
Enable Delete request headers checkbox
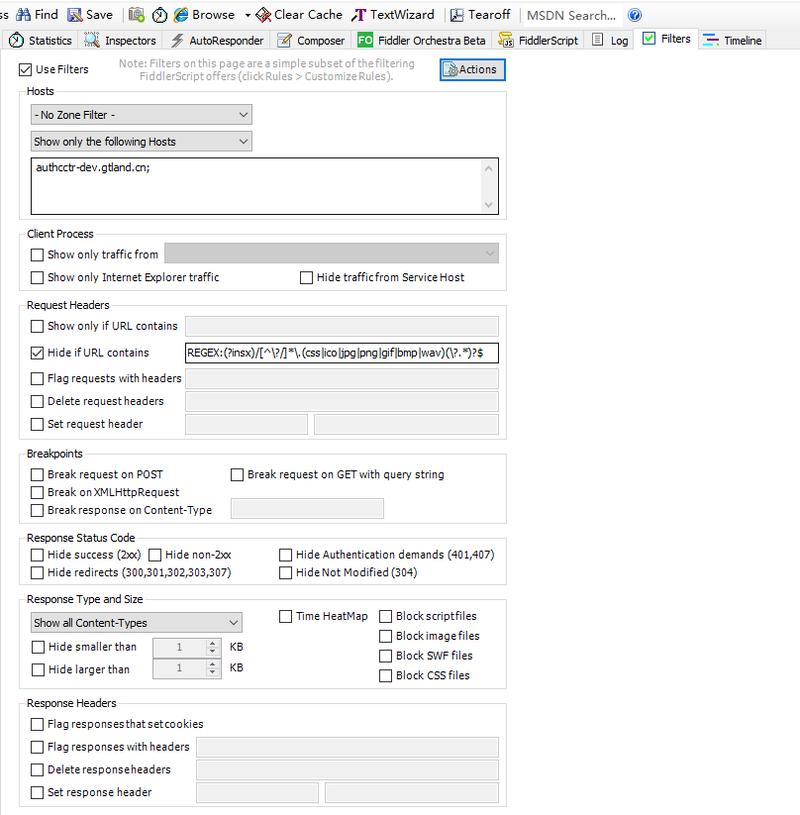tap(37, 401)
